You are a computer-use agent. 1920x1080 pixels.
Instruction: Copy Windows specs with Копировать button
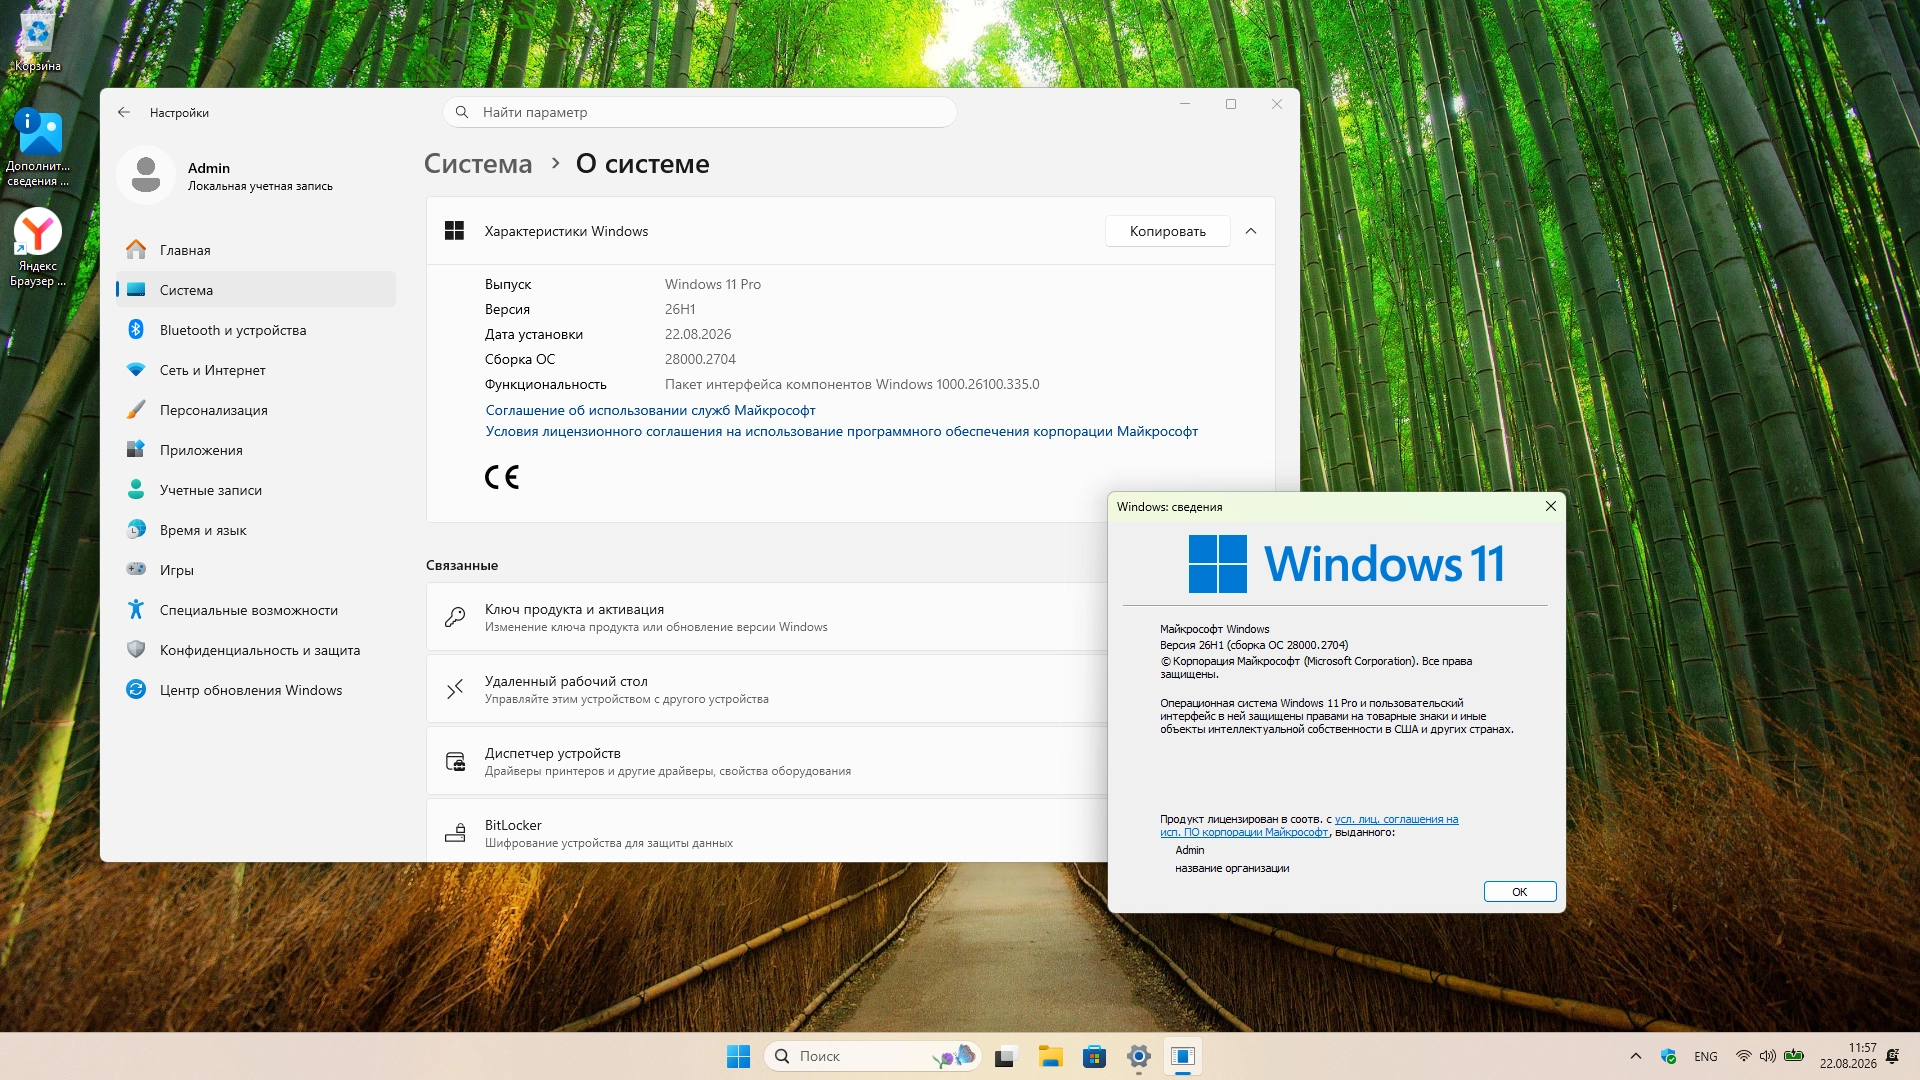1167,231
